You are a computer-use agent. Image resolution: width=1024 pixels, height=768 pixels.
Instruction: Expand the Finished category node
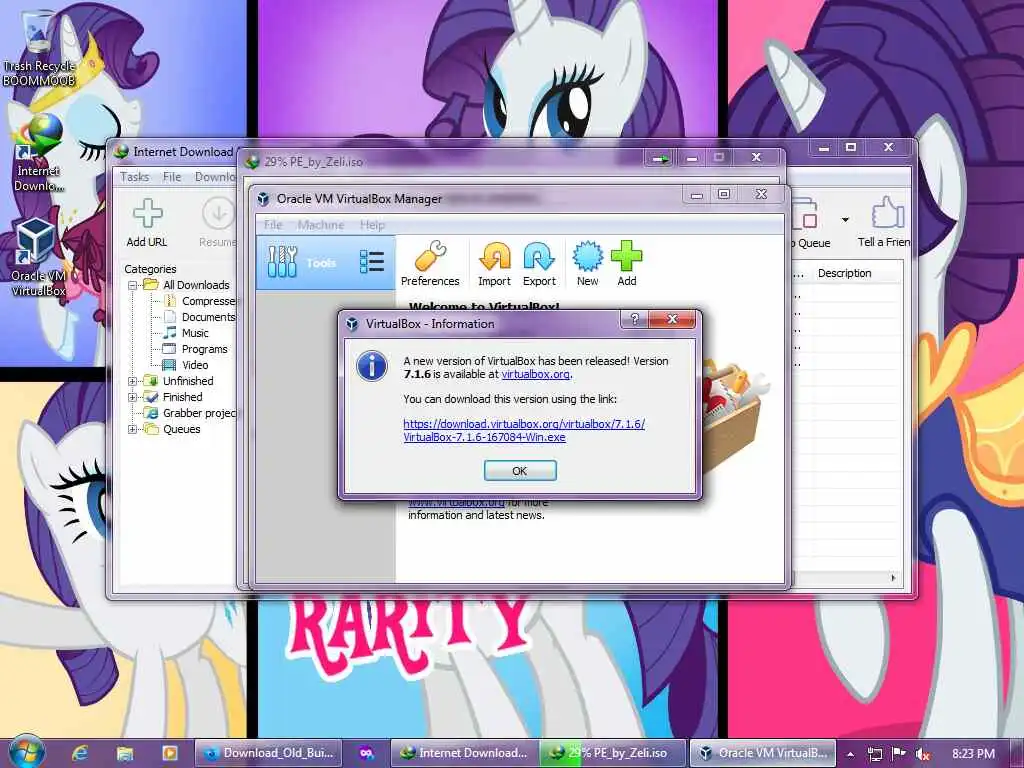pyautogui.click(x=133, y=397)
